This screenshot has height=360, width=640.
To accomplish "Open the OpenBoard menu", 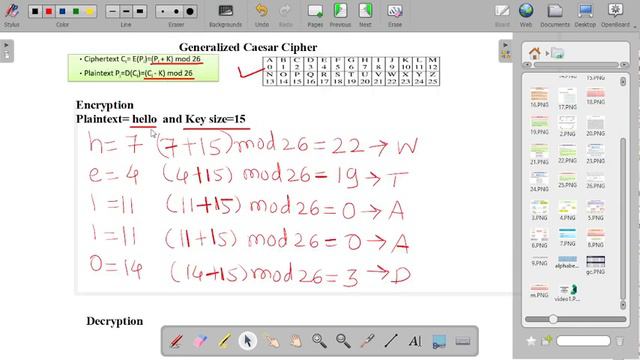I will point(616,15).
